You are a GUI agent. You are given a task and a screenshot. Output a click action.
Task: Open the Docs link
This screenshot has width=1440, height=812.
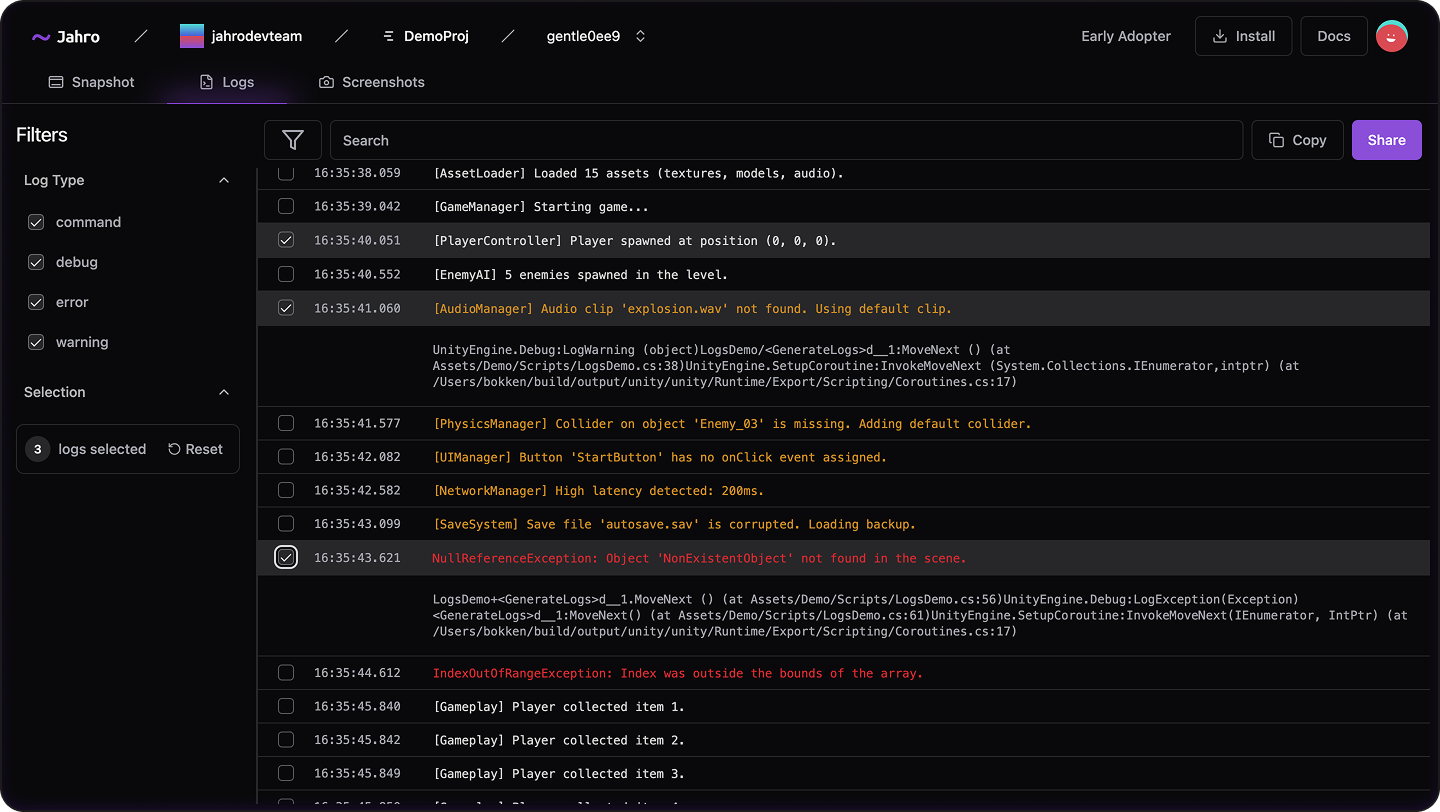[x=1334, y=36]
